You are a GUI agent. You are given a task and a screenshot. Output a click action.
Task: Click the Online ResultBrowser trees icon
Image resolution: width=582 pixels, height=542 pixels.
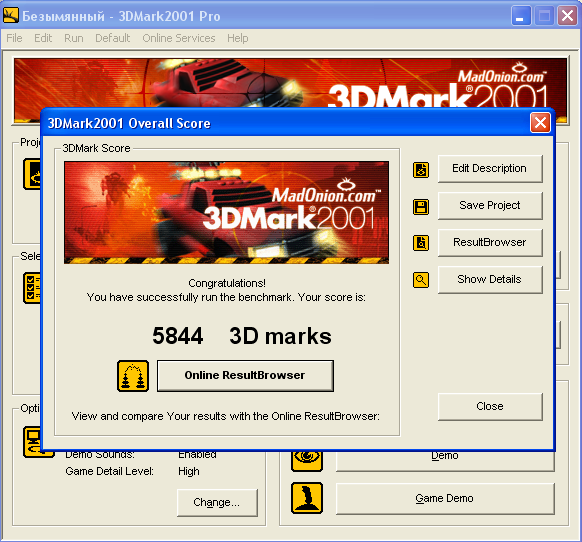click(133, 376)
